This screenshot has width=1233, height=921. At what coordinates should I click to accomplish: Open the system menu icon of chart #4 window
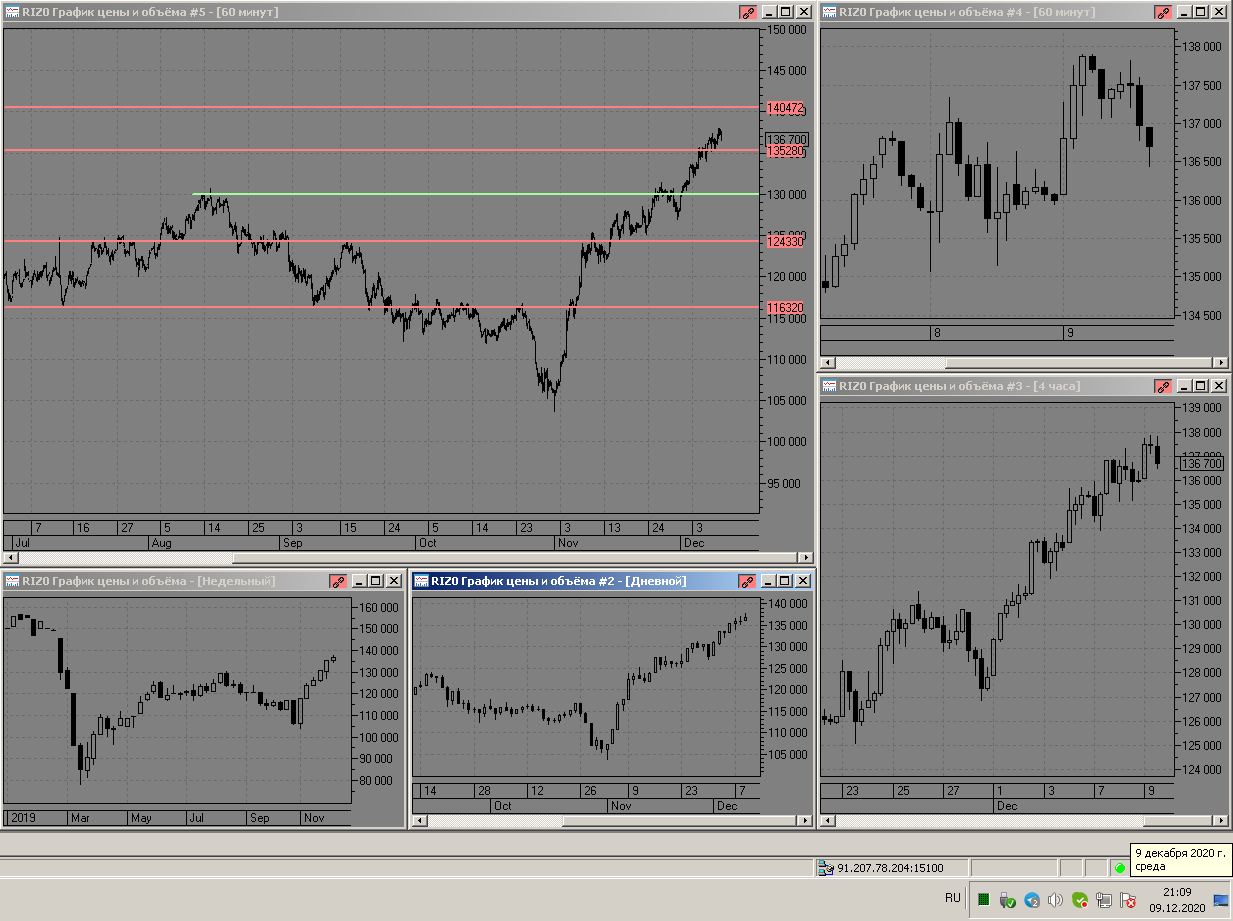829,13
